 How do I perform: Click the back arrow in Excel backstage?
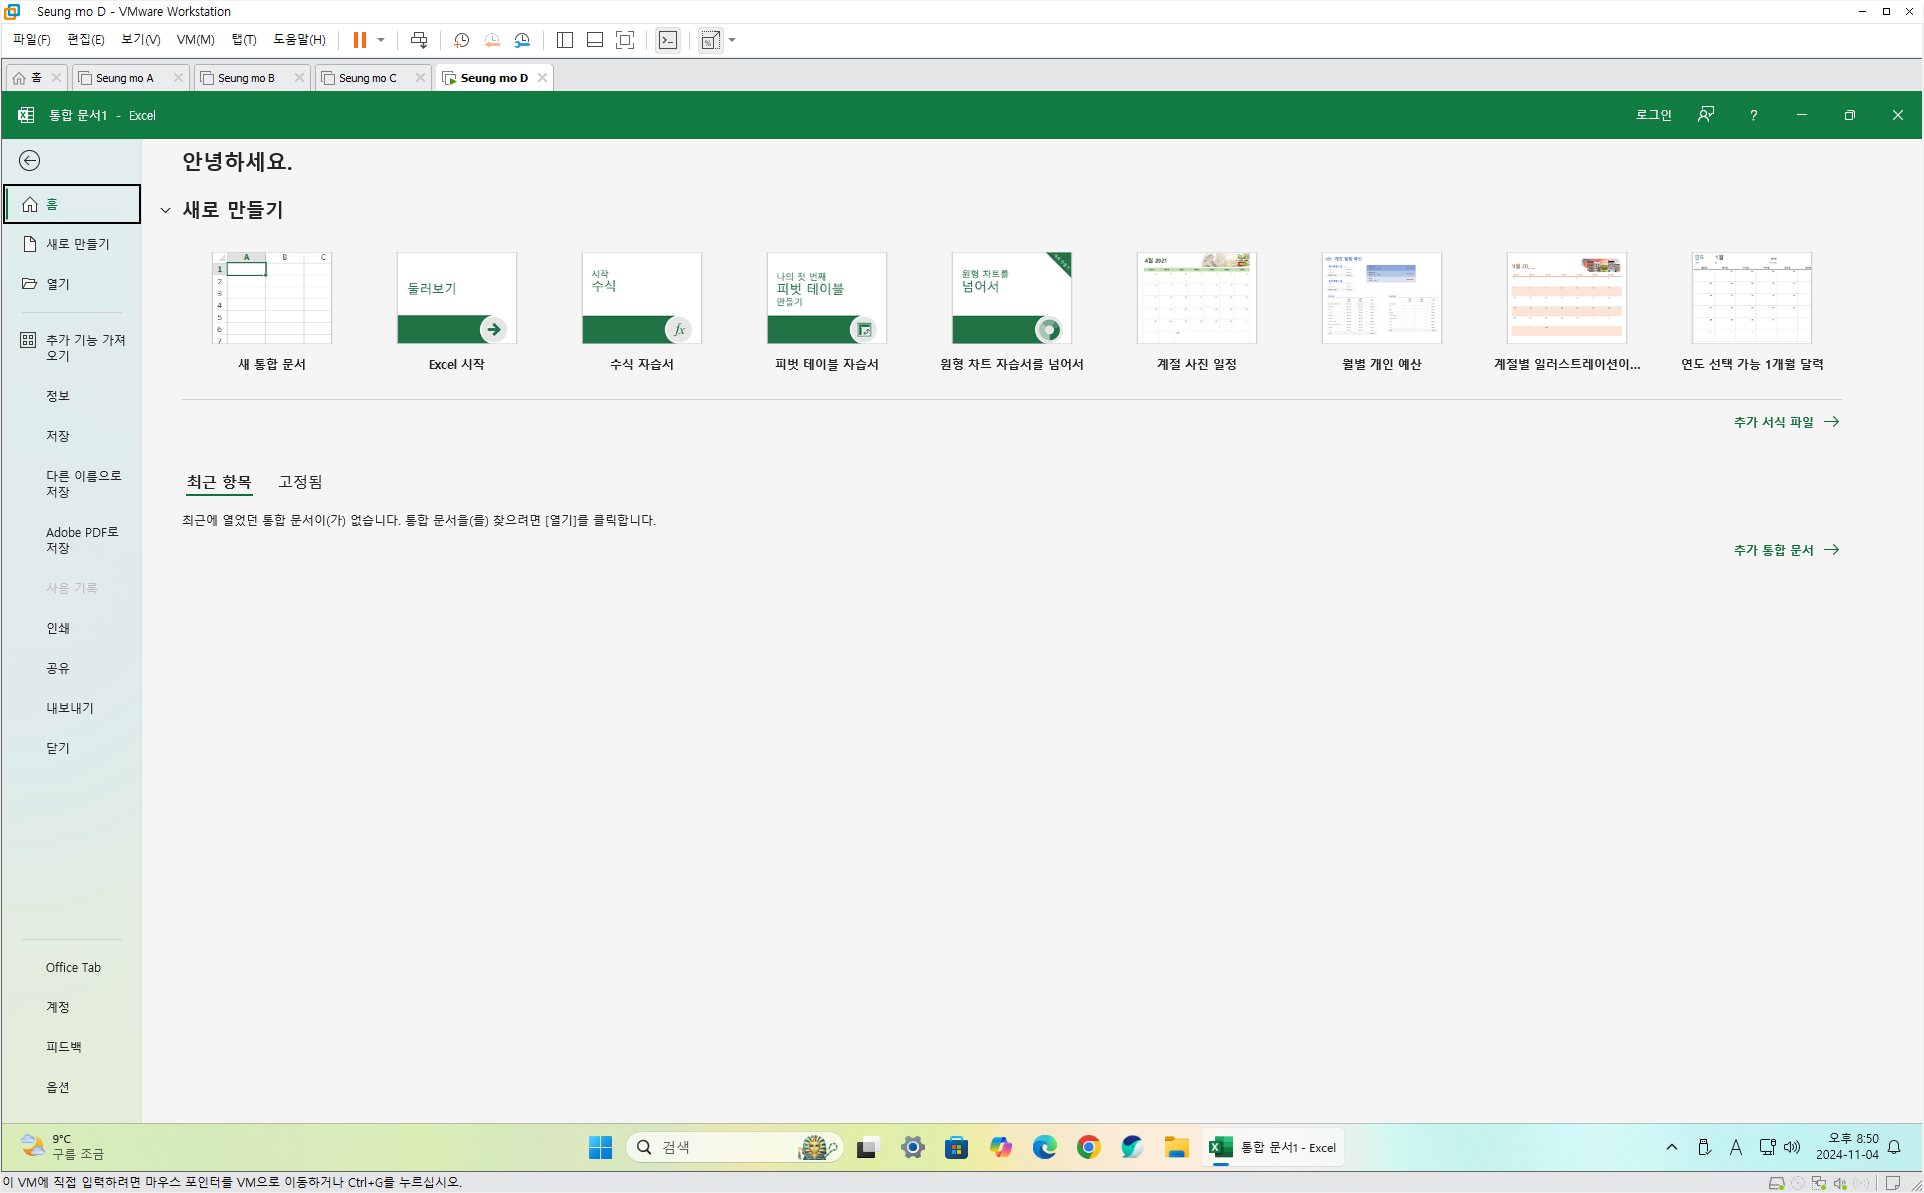click(x=30, y=161)
